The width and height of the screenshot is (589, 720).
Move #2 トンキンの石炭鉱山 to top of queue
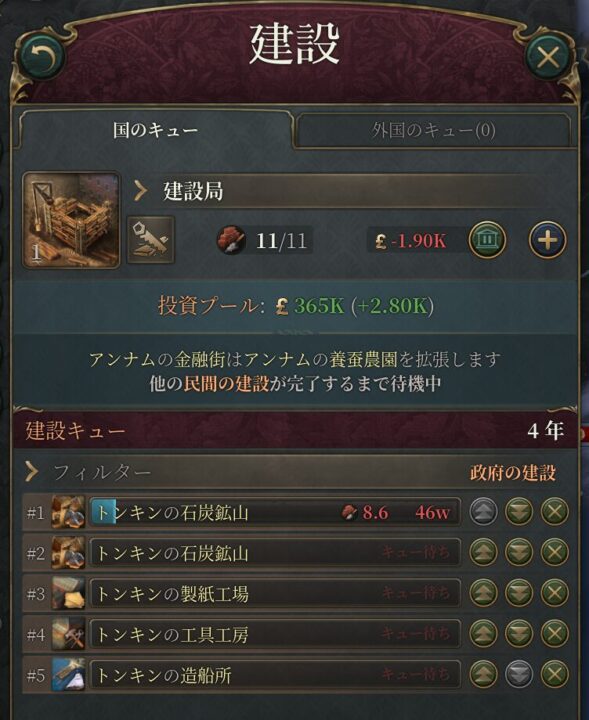(483, 552)
